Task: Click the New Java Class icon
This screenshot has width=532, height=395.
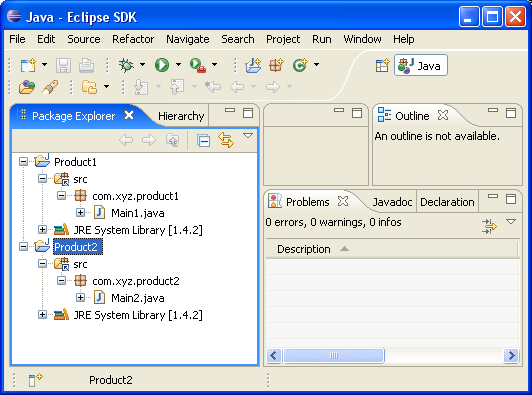Action: pos(300,65)
